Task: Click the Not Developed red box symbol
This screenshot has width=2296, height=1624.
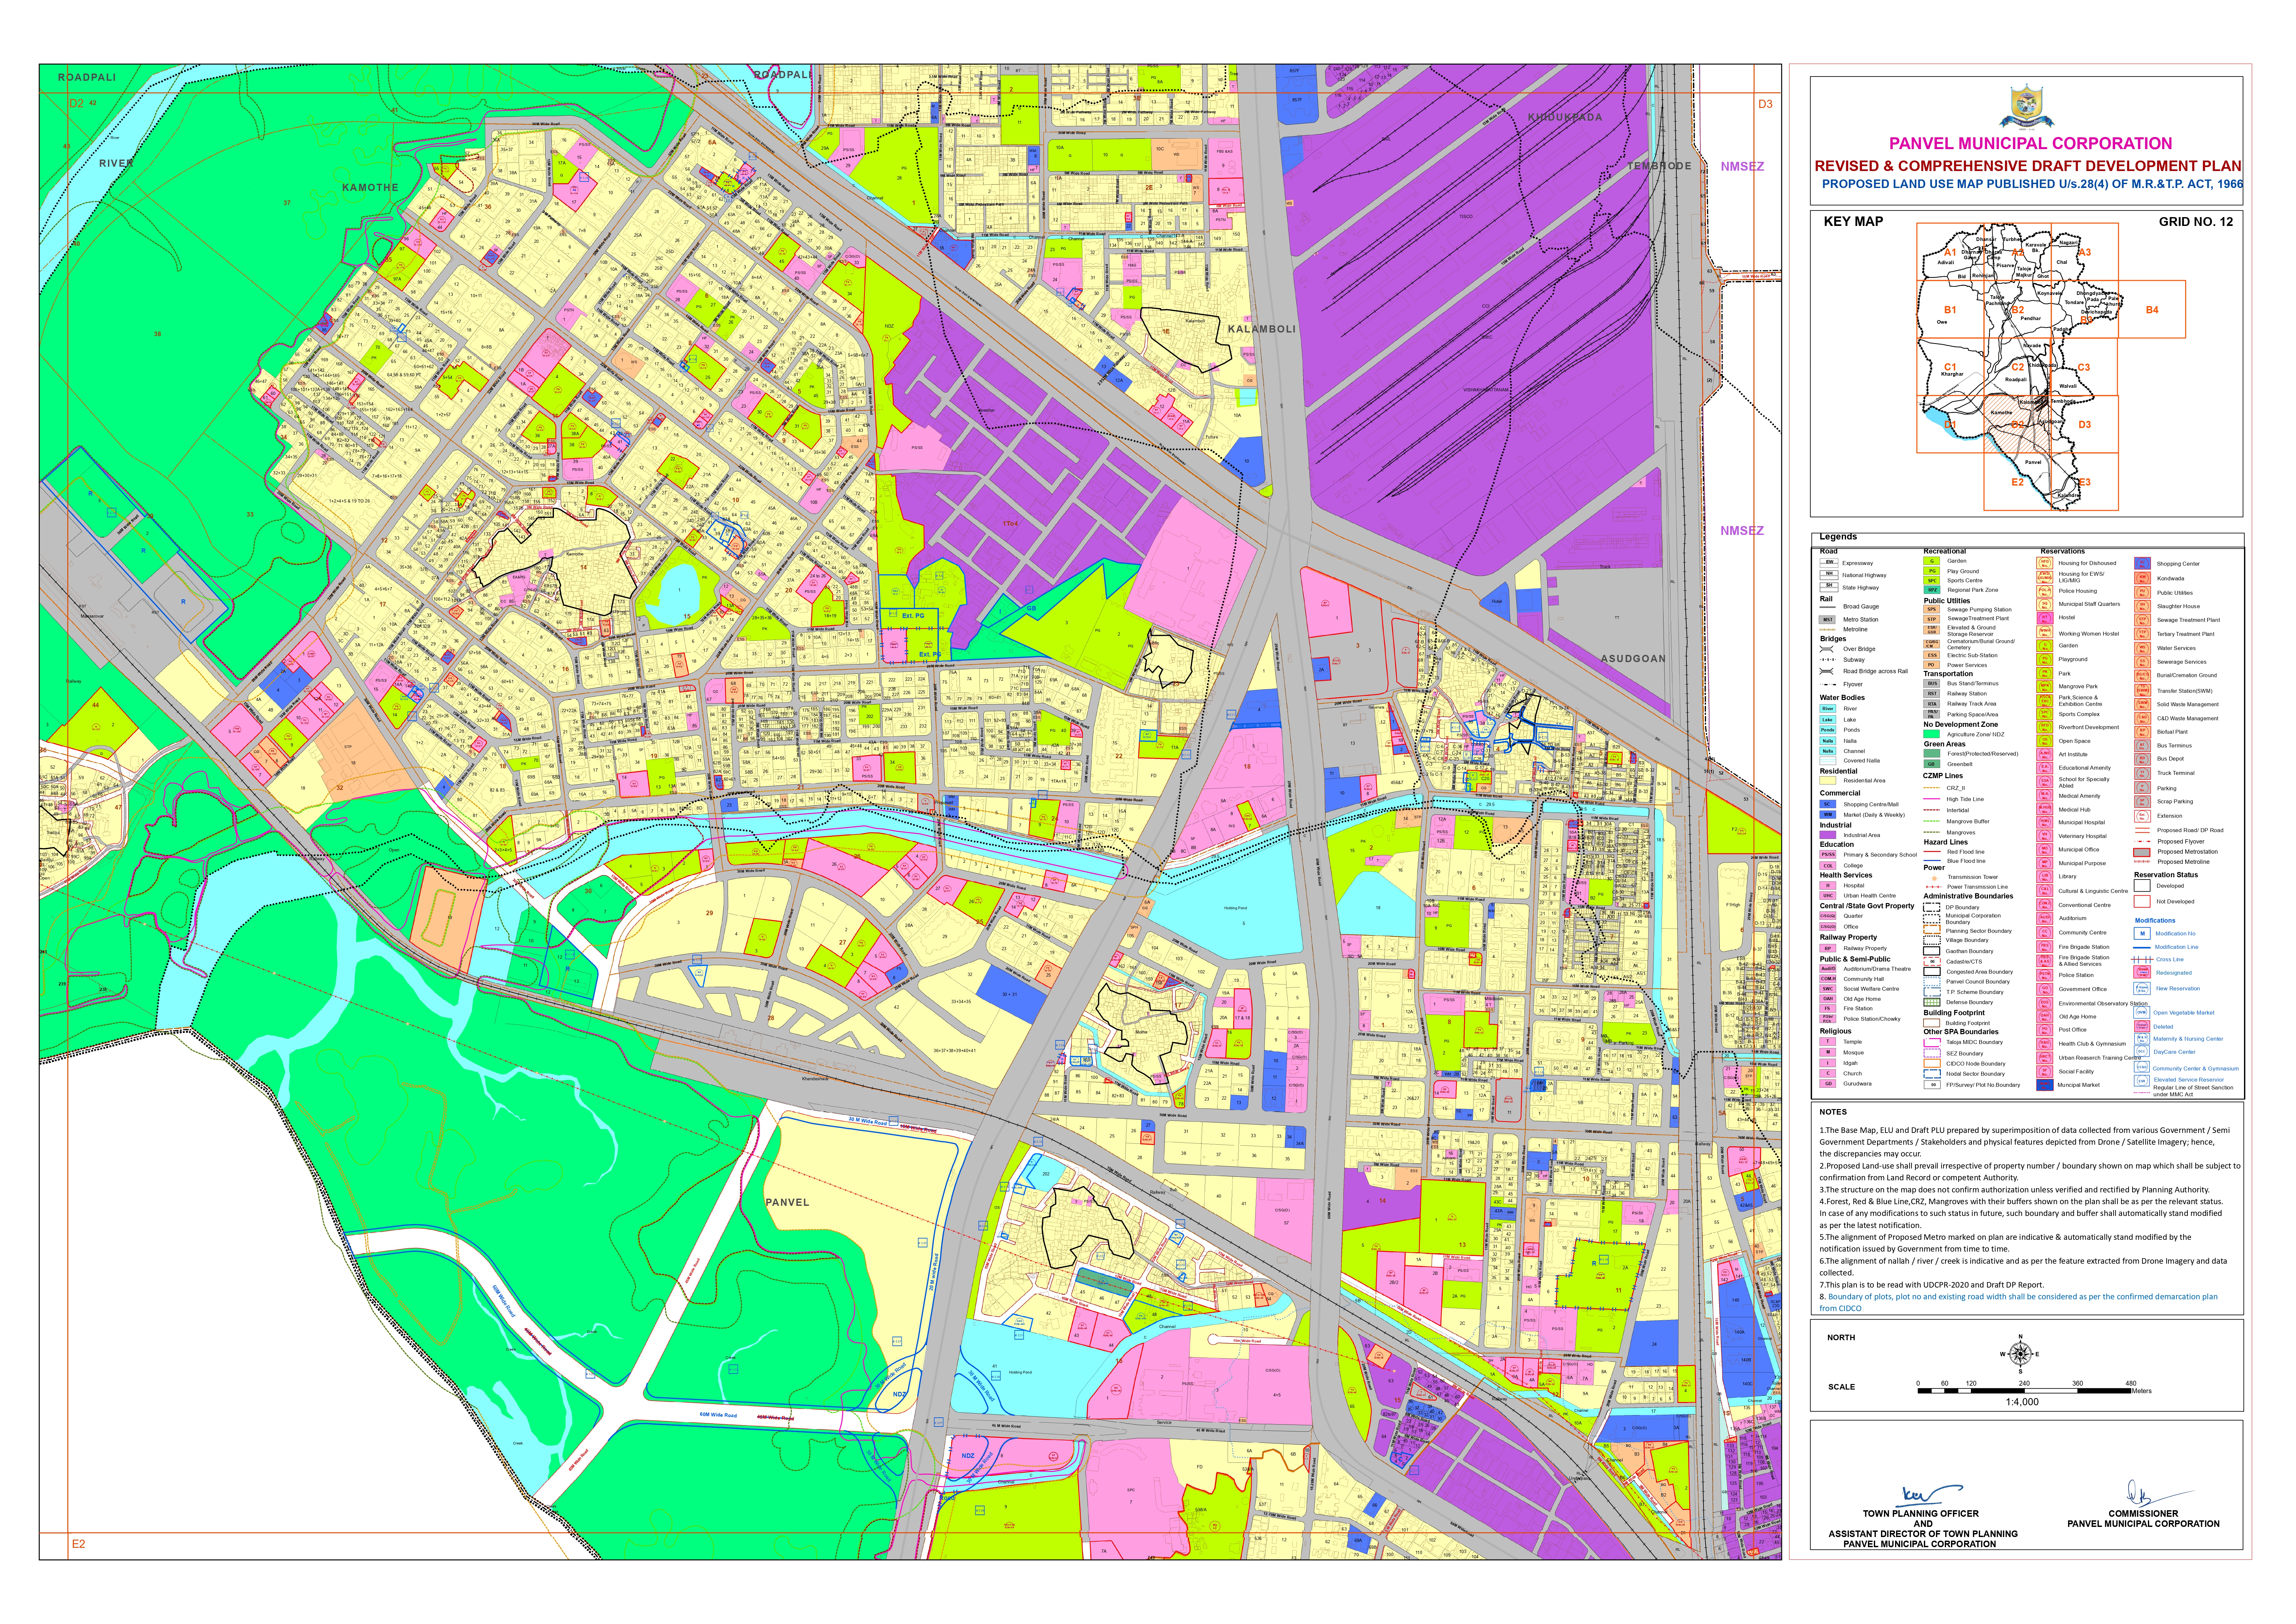Action: 2142,901
